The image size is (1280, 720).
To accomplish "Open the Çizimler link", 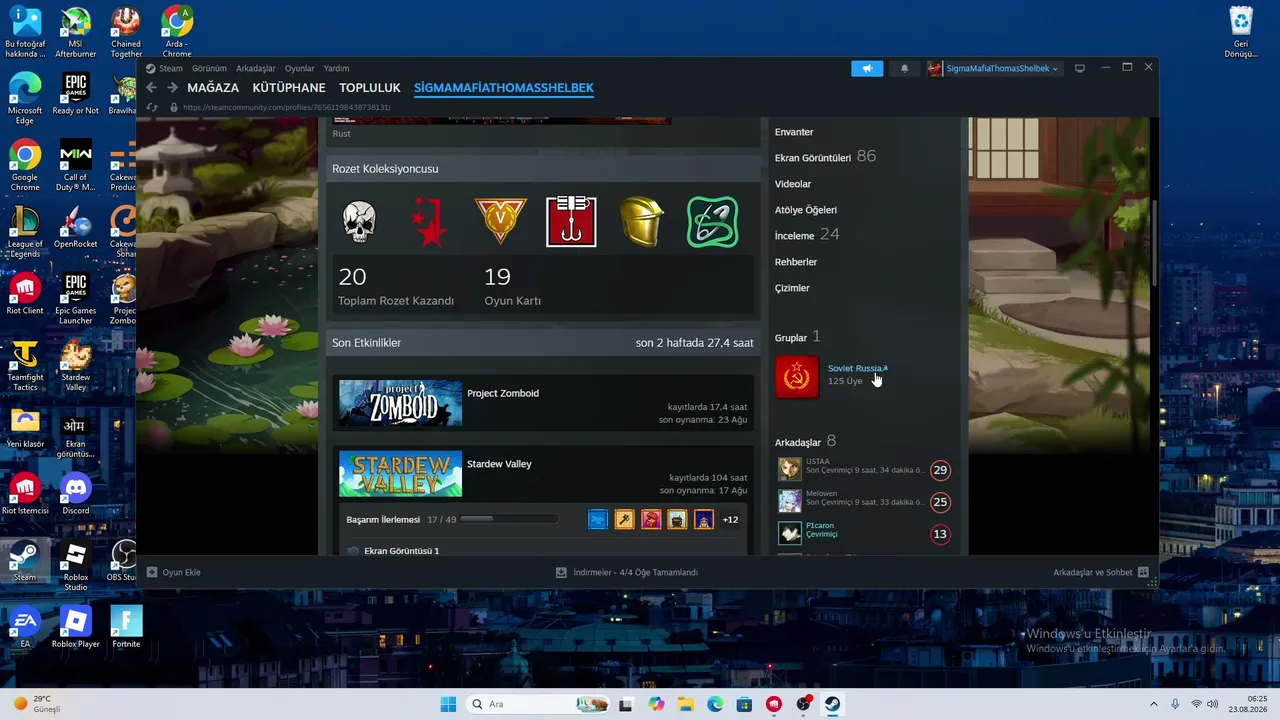I will (x=792, y=288).
